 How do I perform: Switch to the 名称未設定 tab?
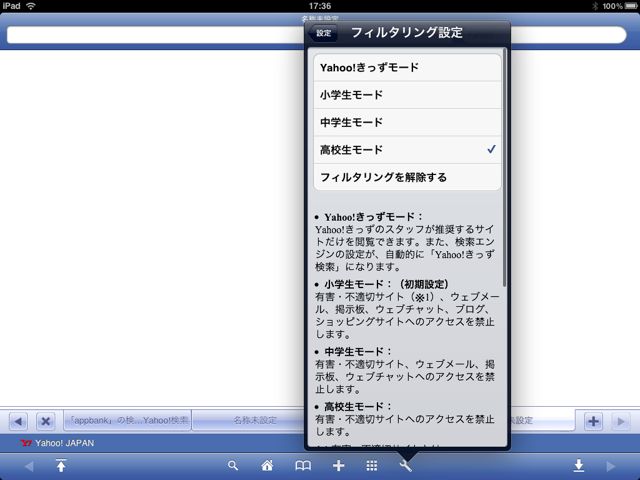point(249,420)
